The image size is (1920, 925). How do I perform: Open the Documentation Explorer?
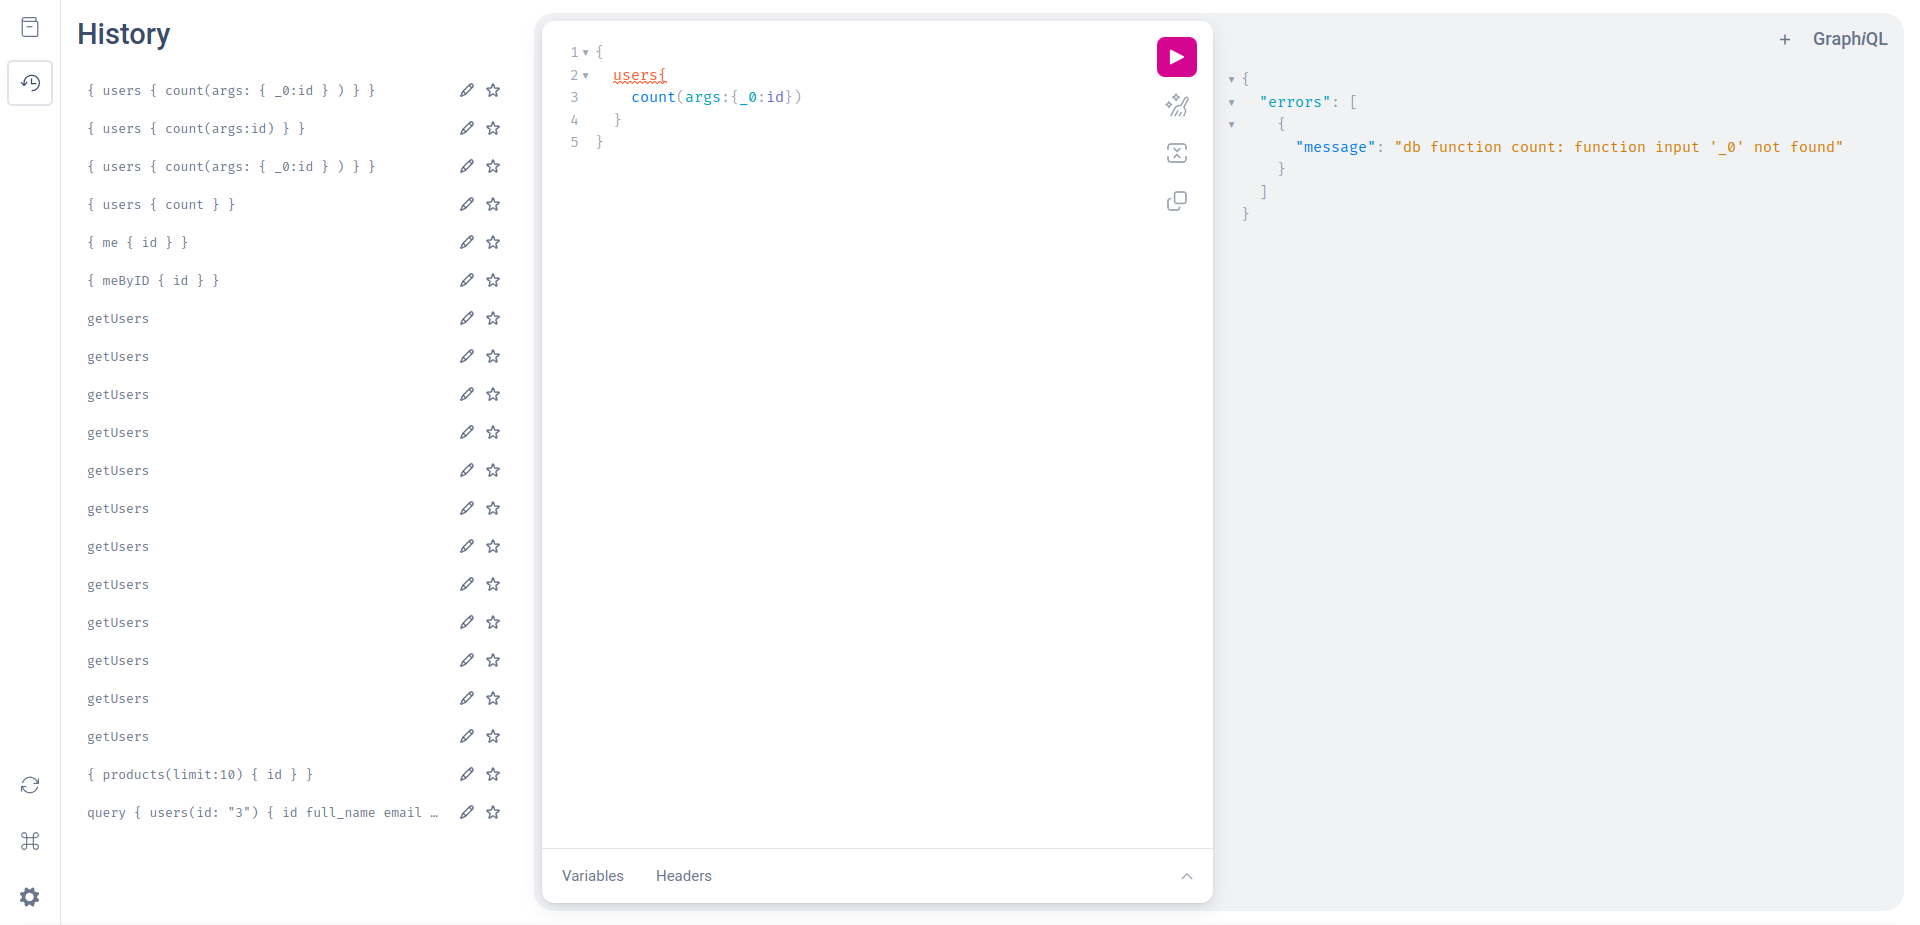[30, 27]
